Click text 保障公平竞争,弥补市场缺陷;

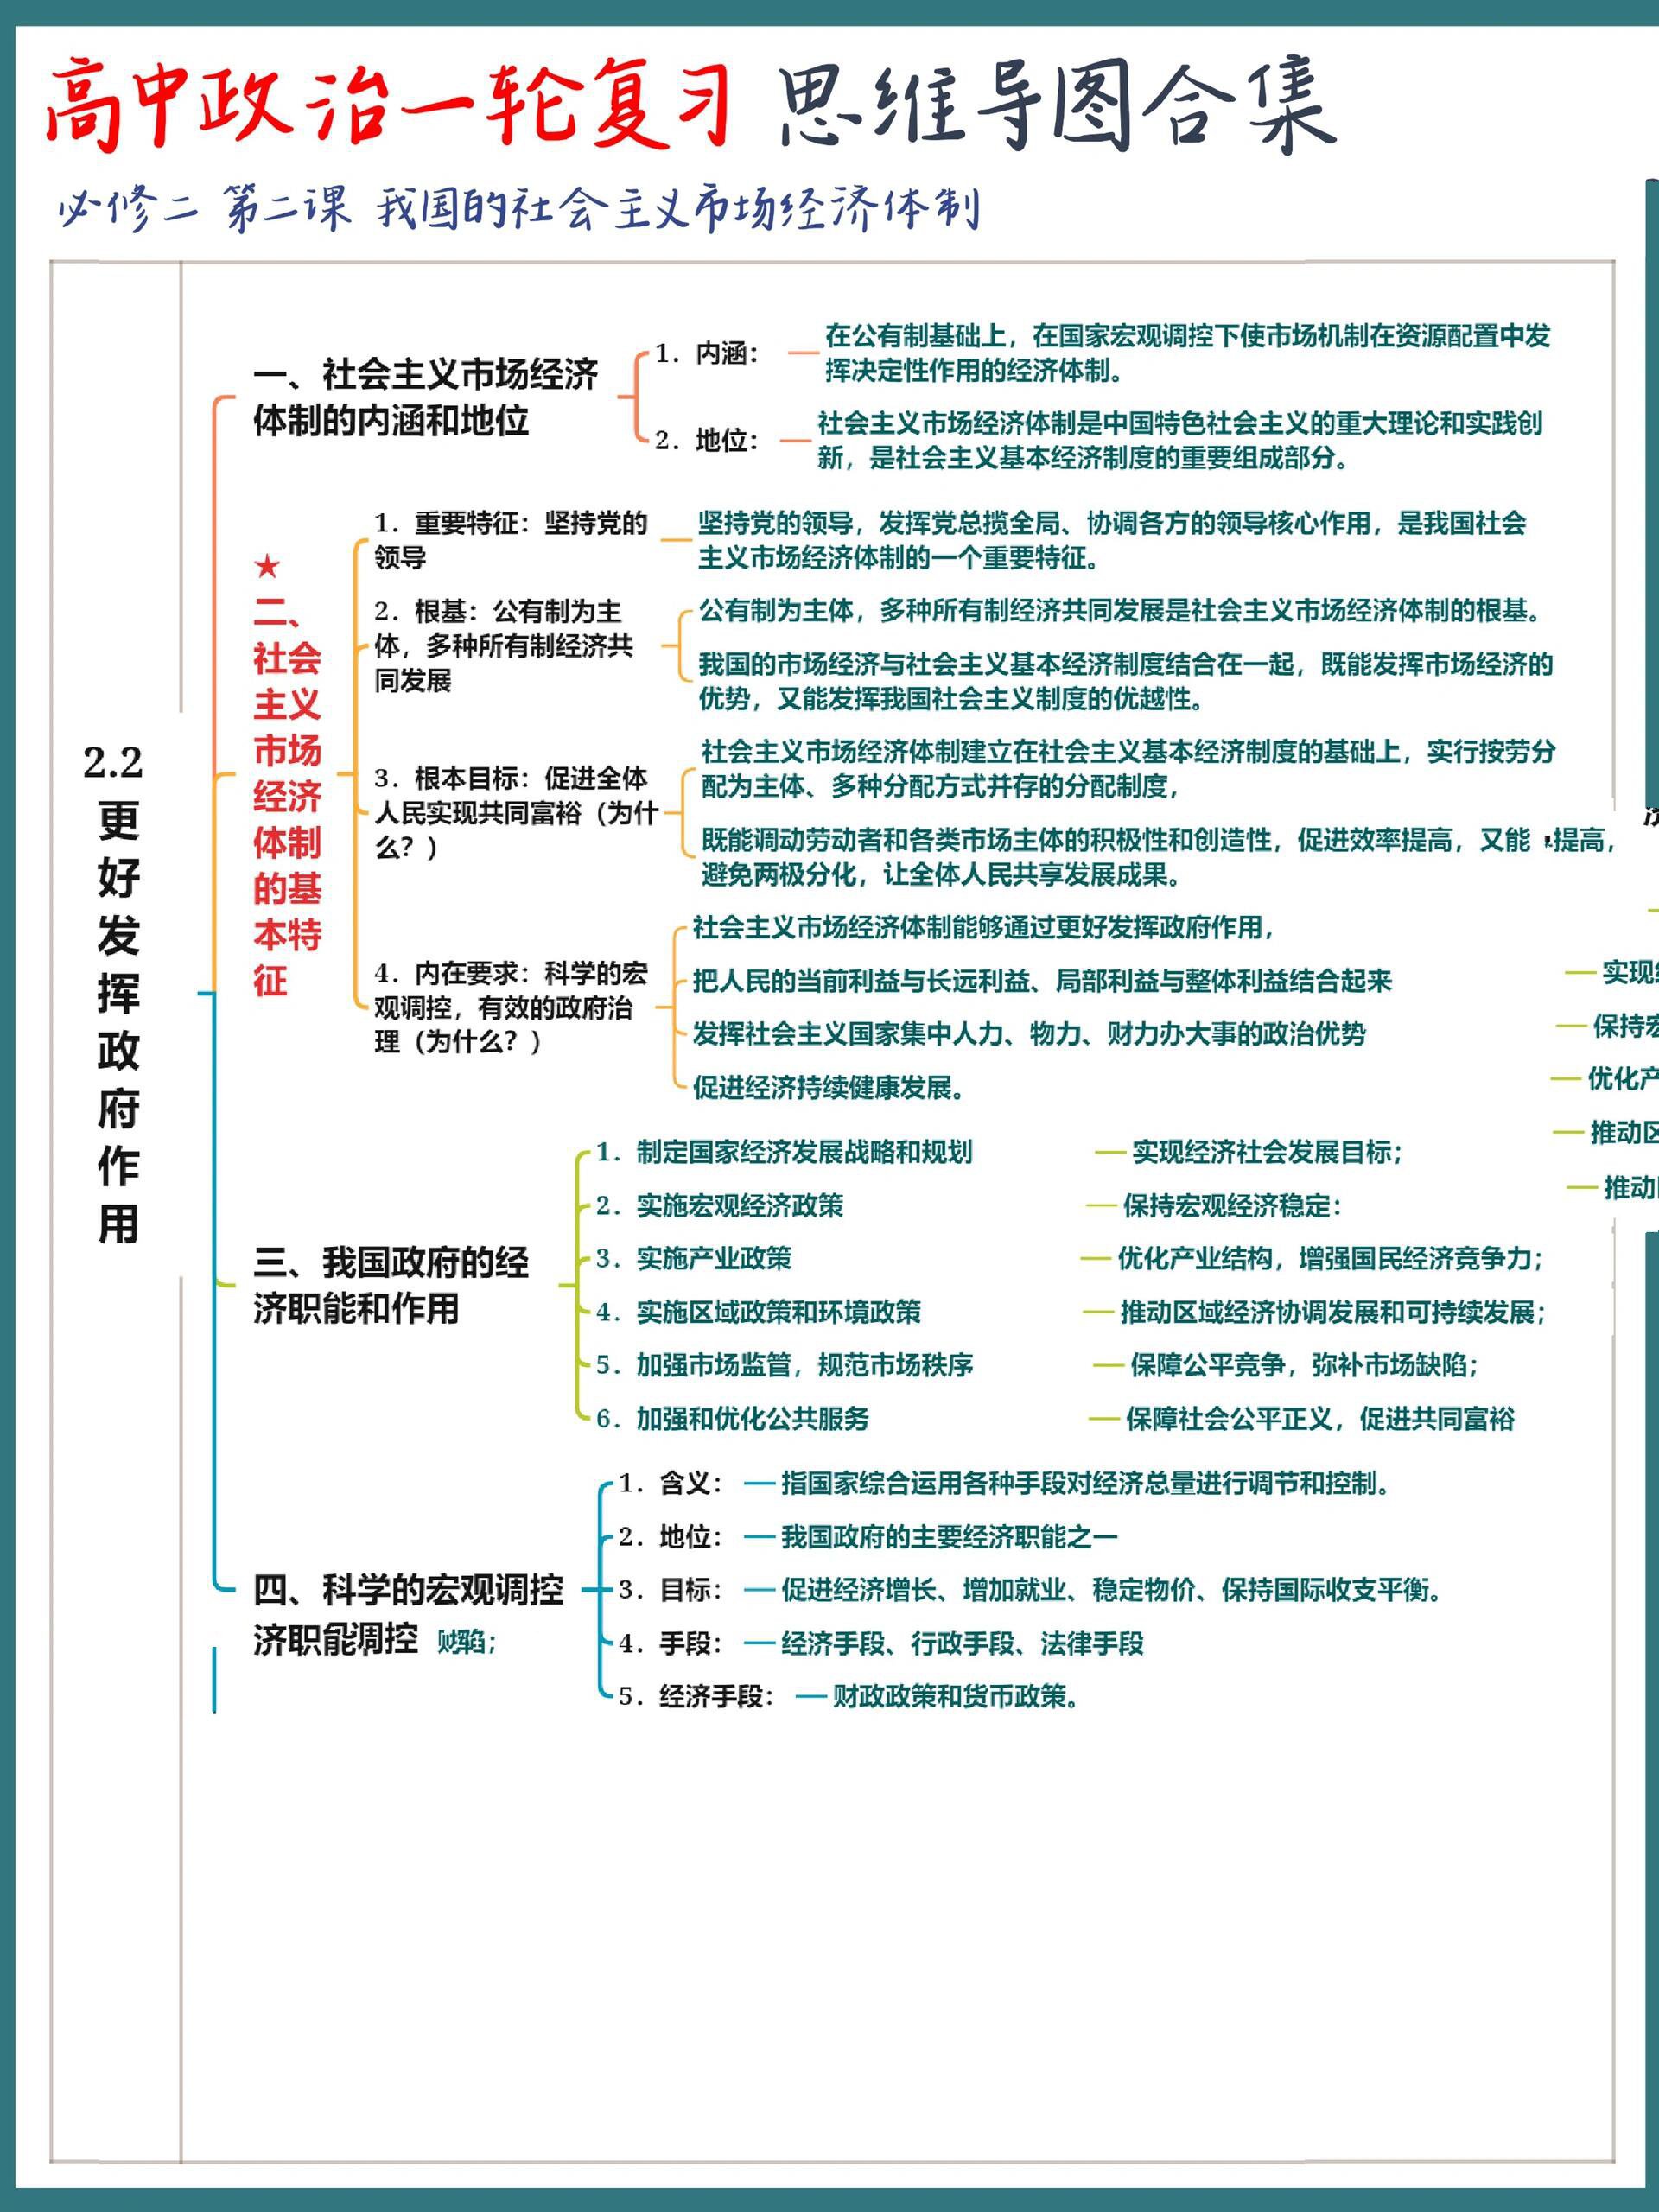1304,1365
